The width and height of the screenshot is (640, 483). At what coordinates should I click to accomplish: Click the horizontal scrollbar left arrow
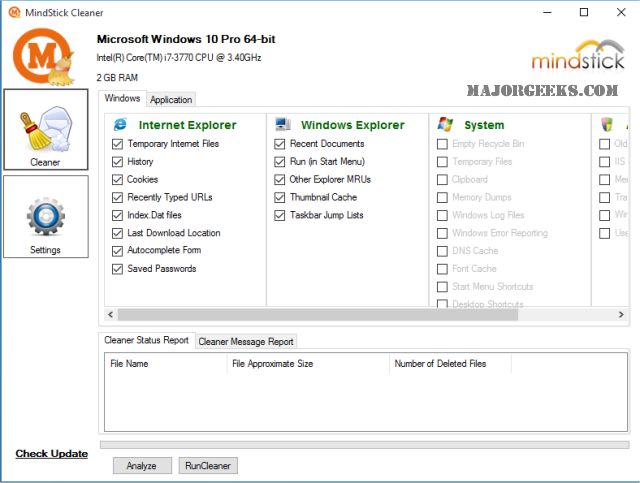point(110,314)
